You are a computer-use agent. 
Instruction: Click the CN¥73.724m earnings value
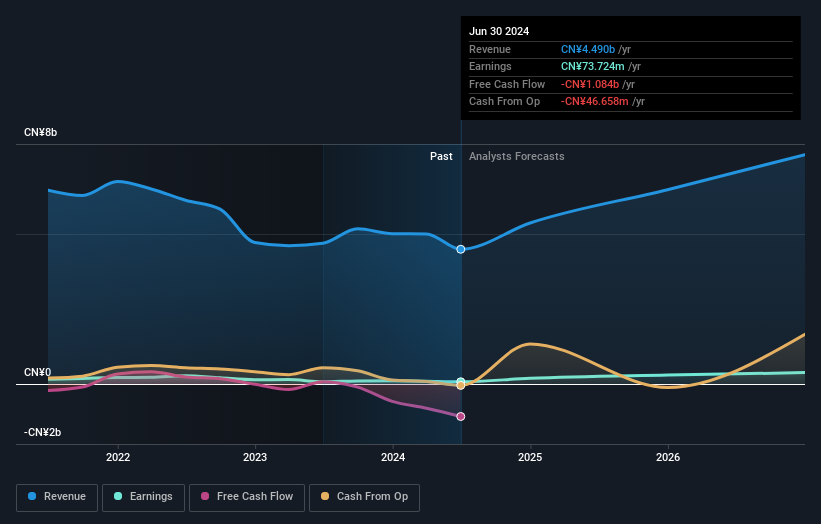[x=593, y=66]
